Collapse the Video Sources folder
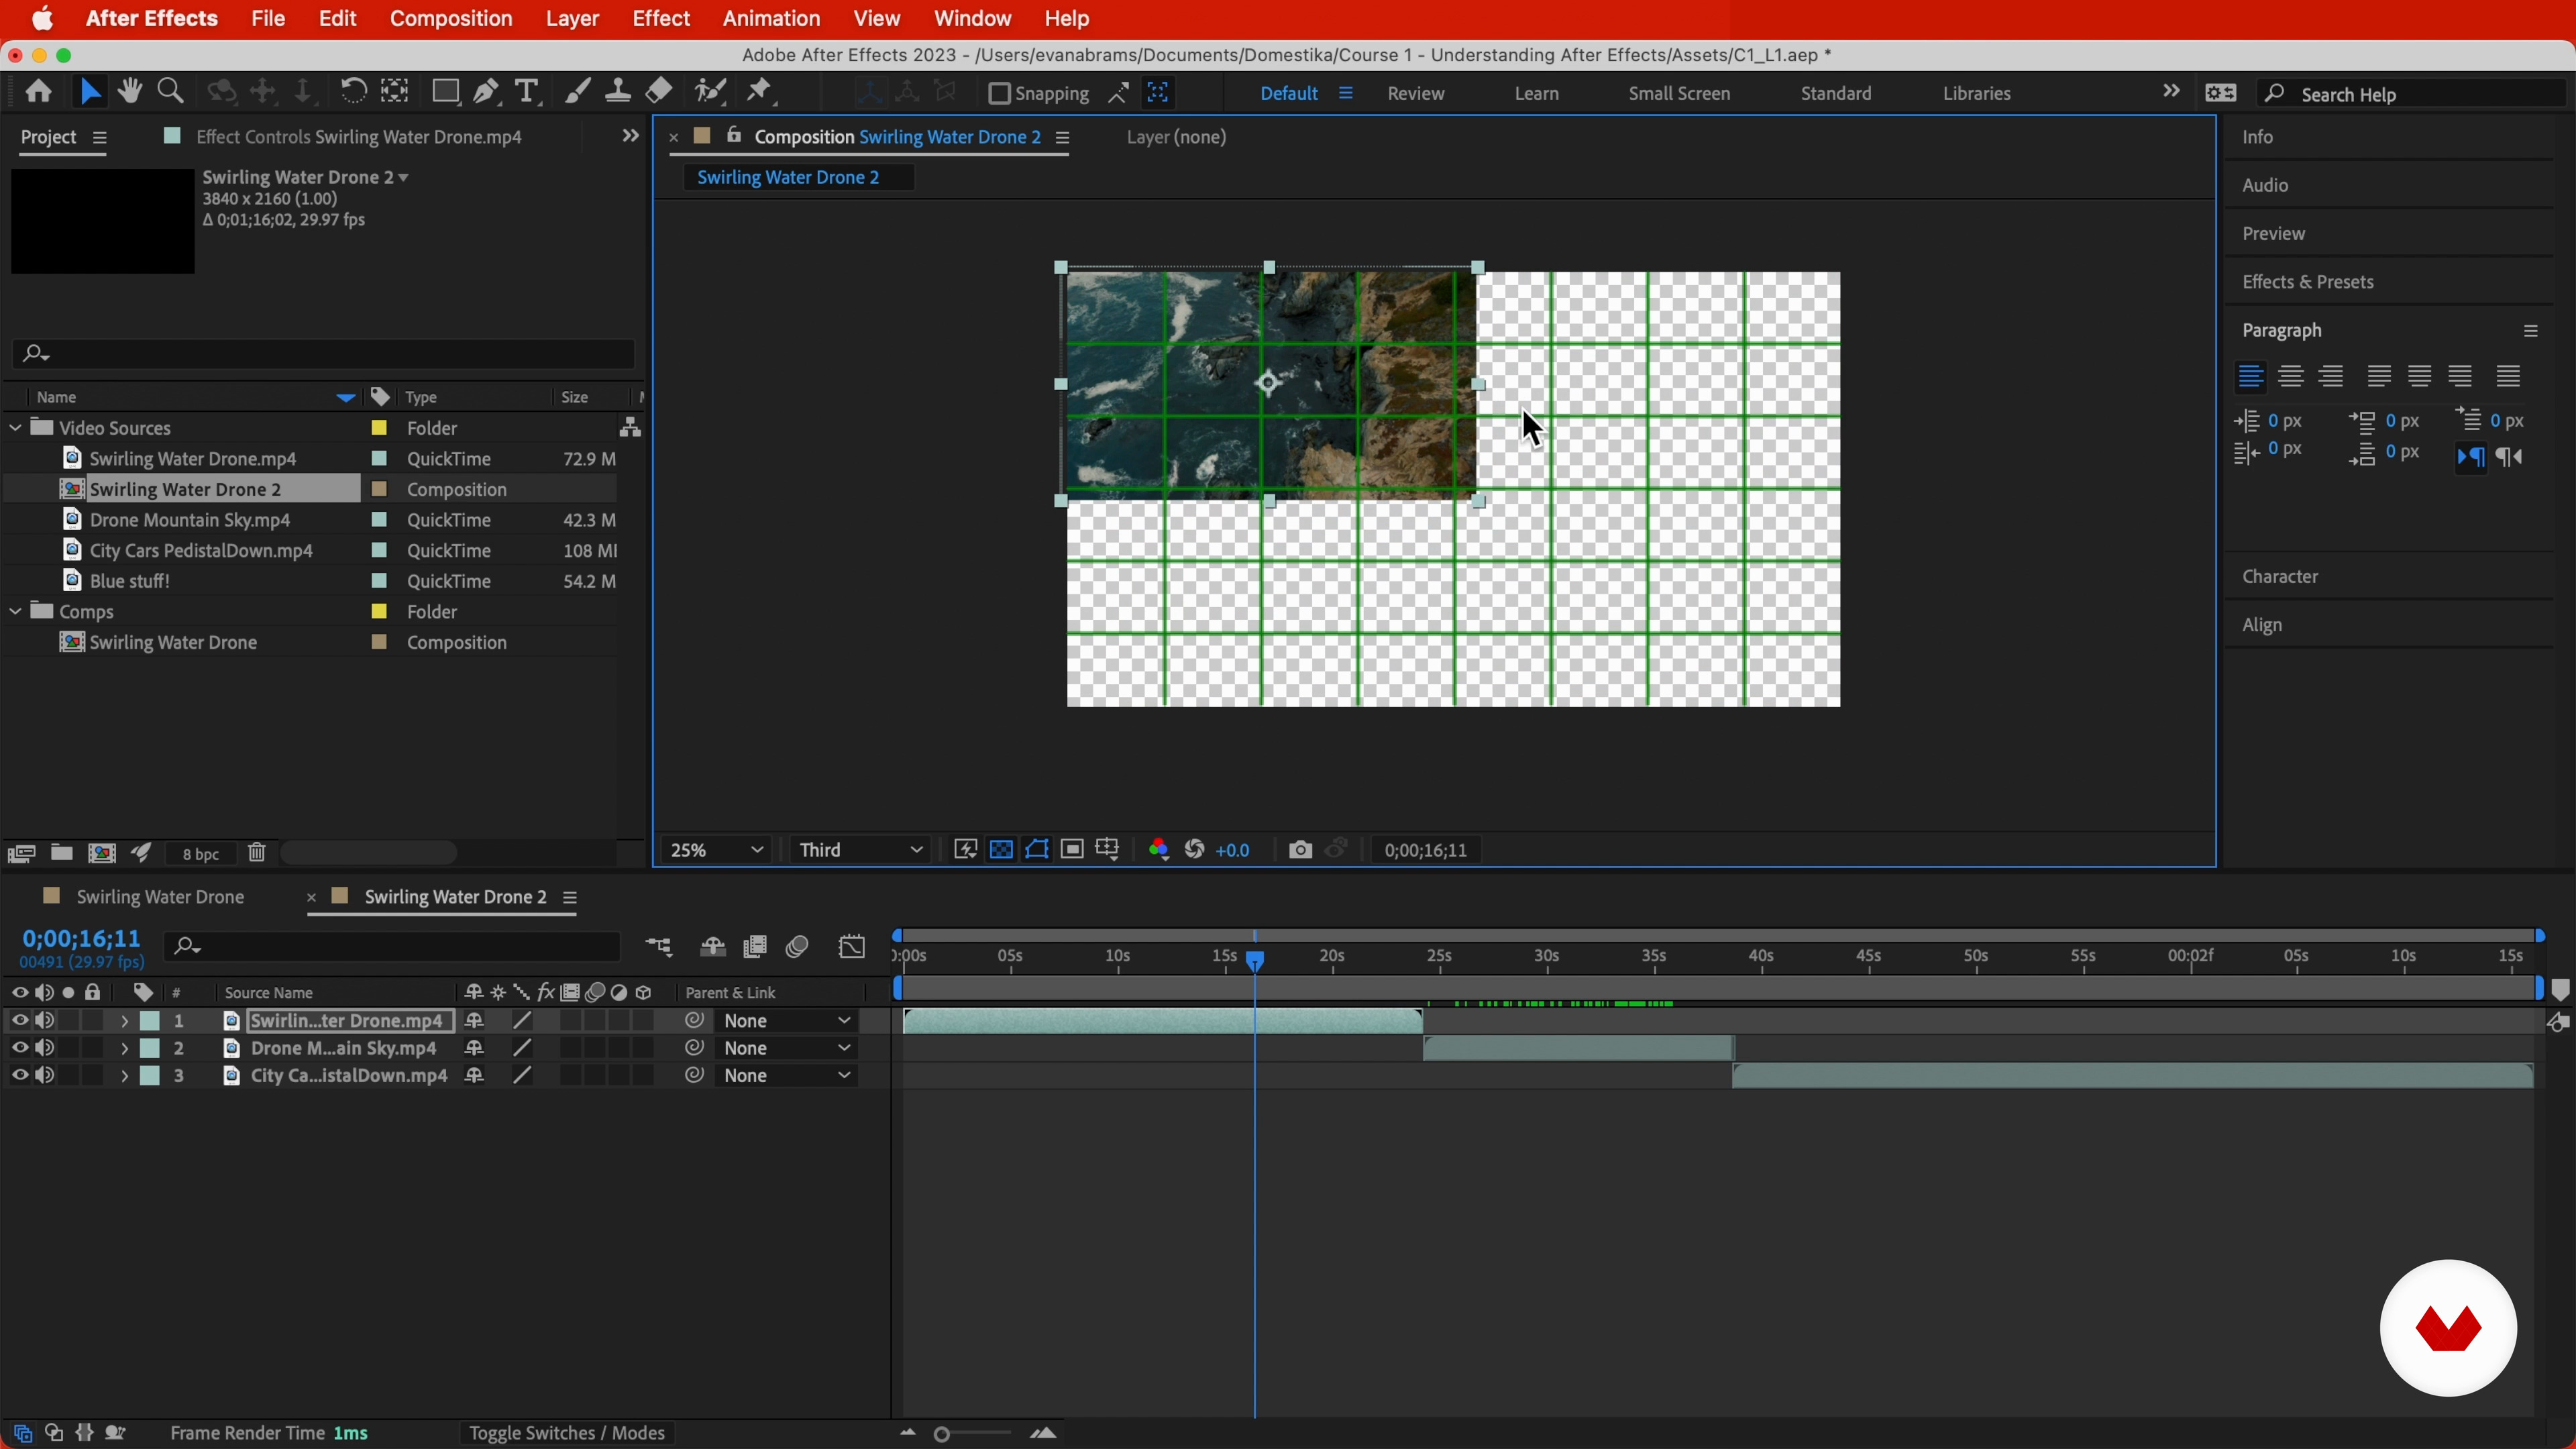Viewport: 2576px width, 1449px height. point(15,428)
